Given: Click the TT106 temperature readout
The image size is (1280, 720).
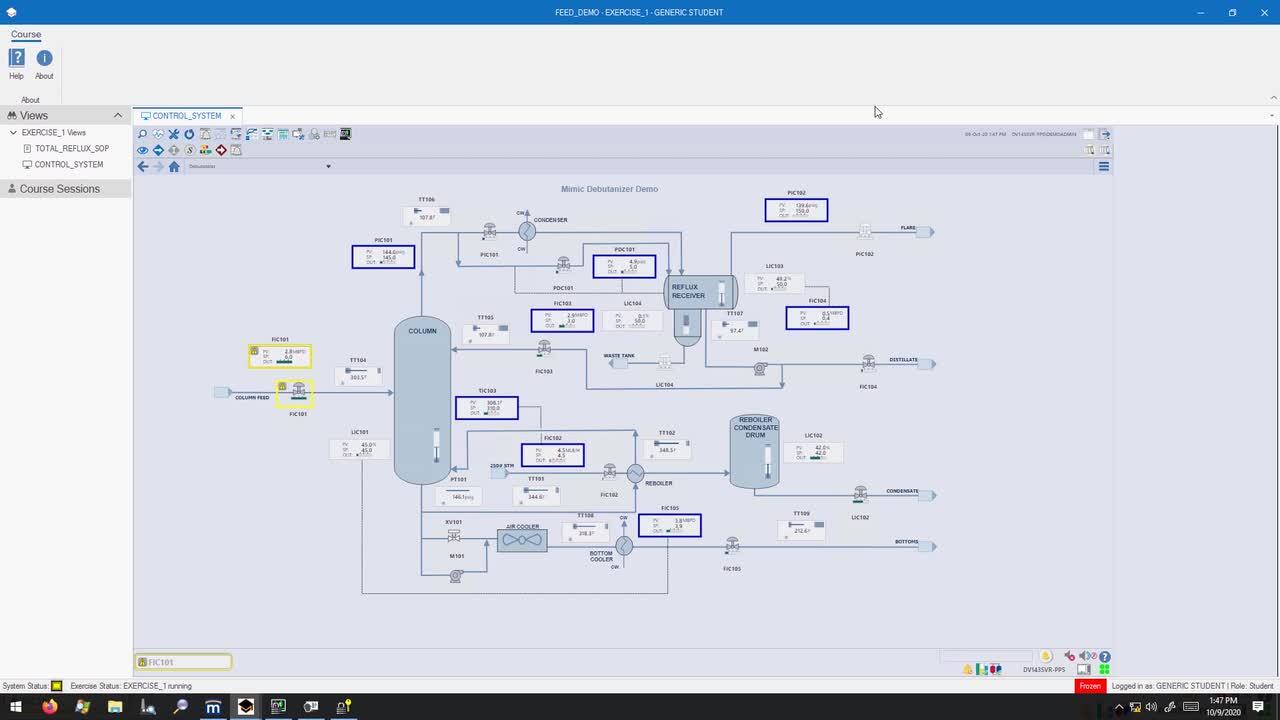Looking at the screenshot, I should (x=427, y=215).
